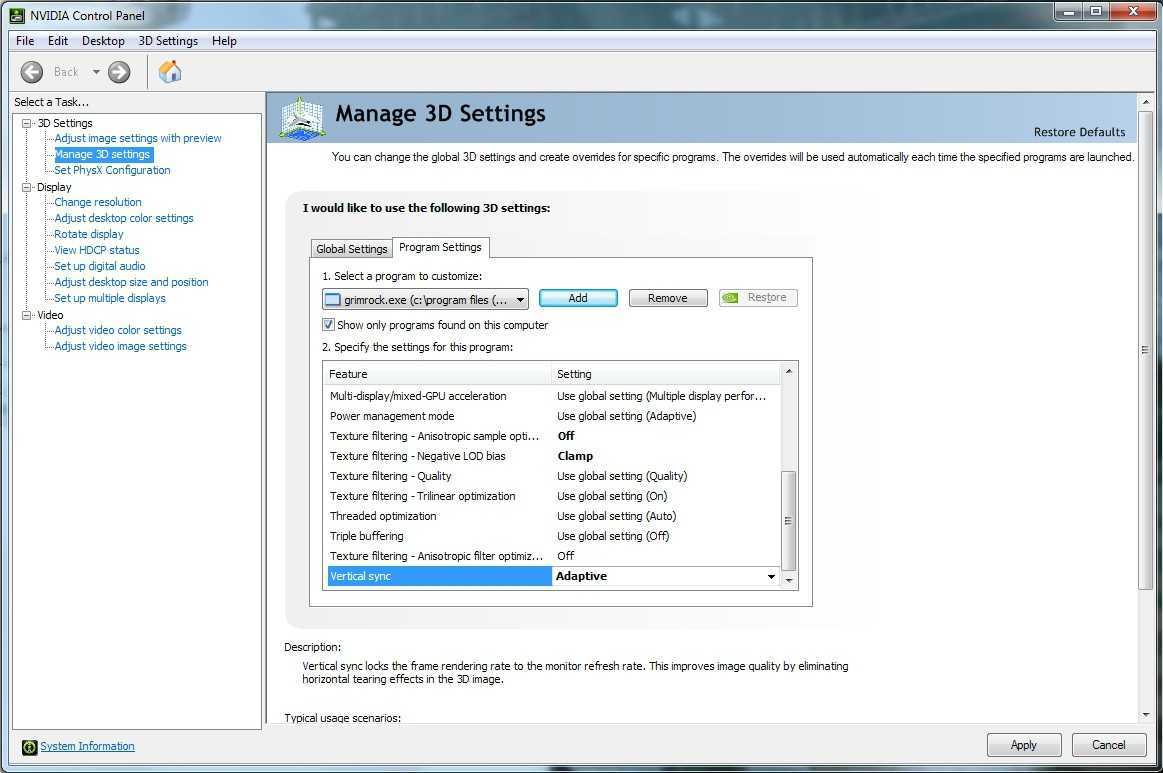
Task: Open the Edit menu
Action: 58,41
